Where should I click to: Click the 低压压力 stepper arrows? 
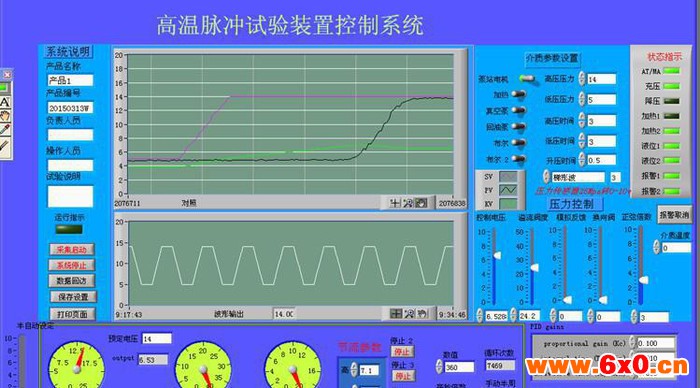coord(581,99)
